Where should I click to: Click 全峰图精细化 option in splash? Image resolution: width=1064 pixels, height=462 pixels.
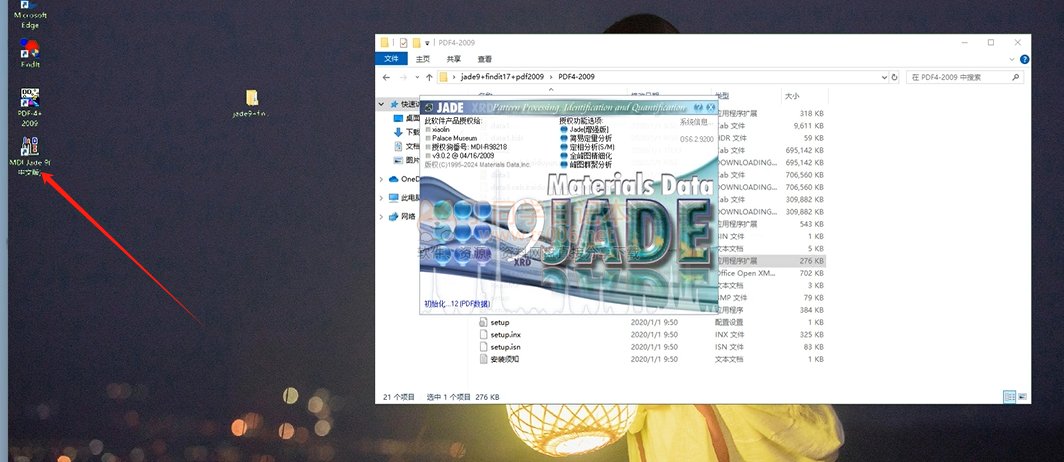coord(586,155)
